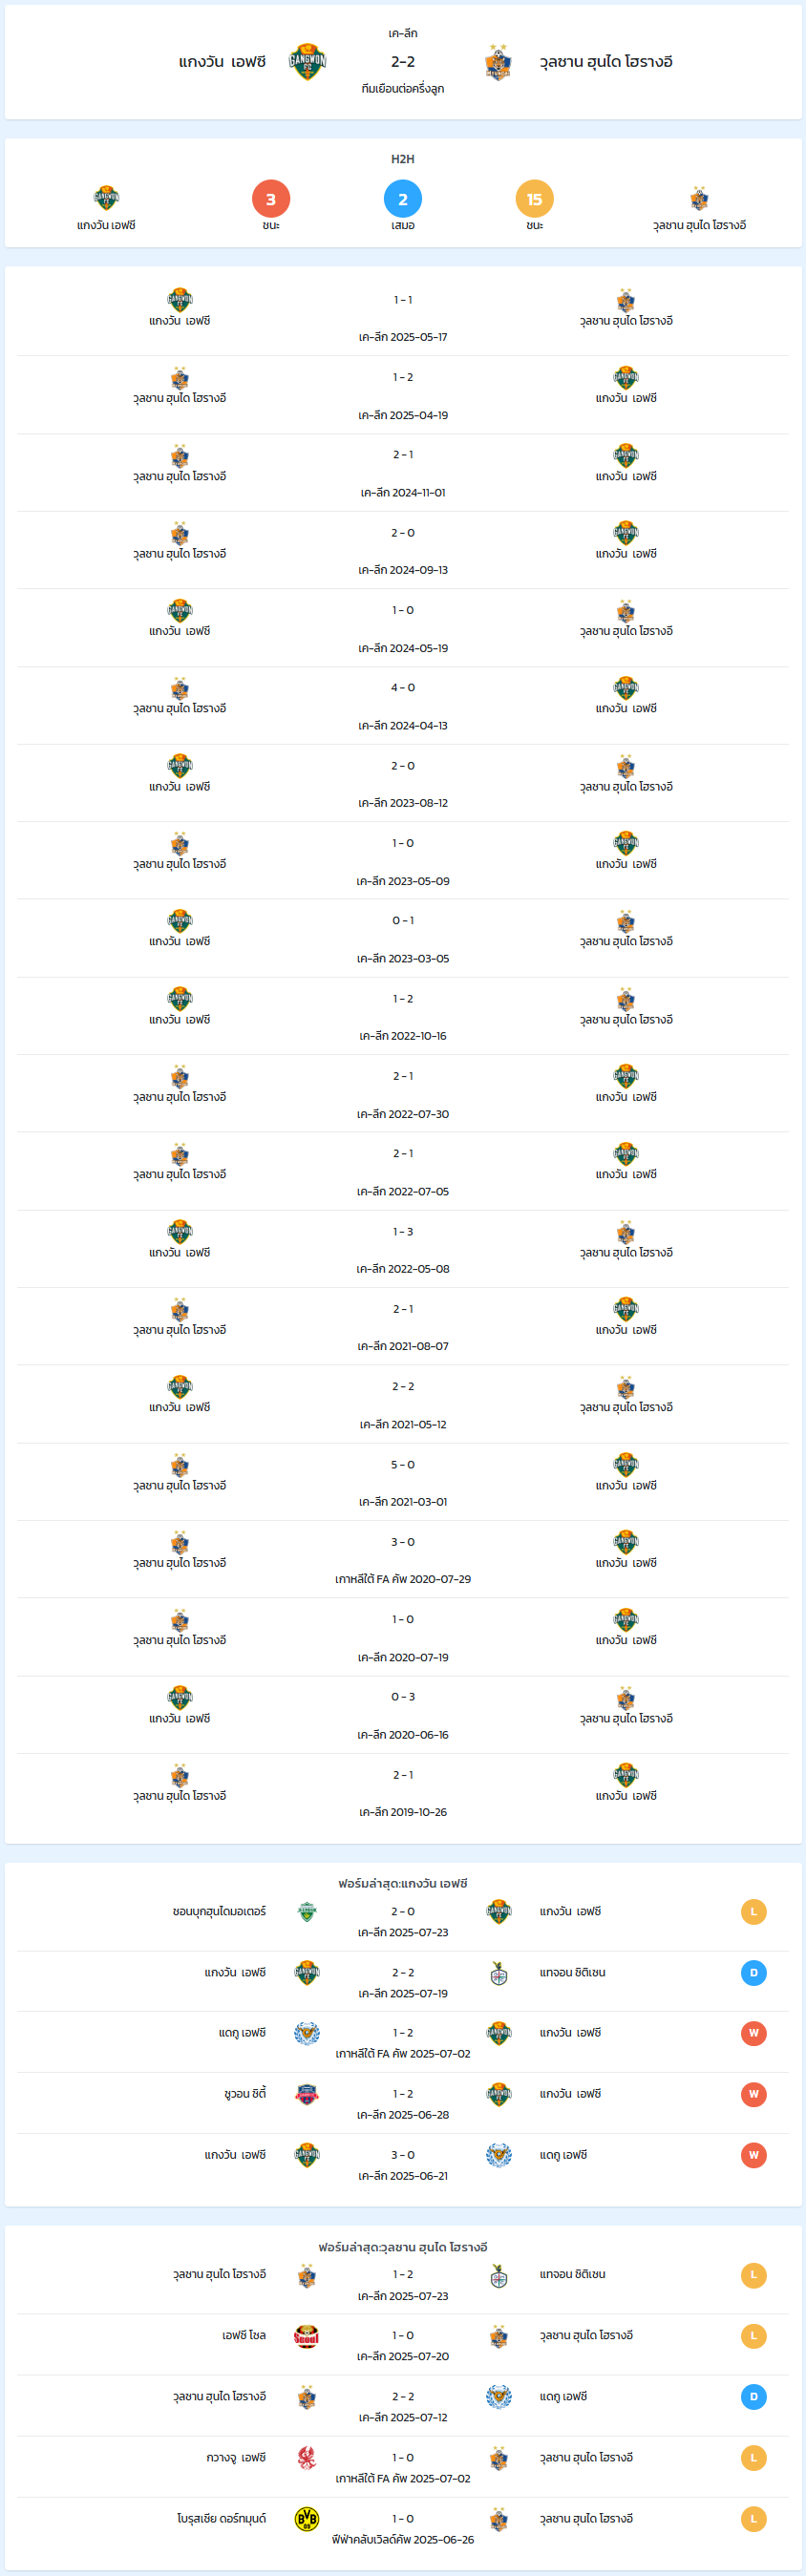
Task: Open the 2025-05-17 K-League 1-1 match
Action: (x=403, y=317)
